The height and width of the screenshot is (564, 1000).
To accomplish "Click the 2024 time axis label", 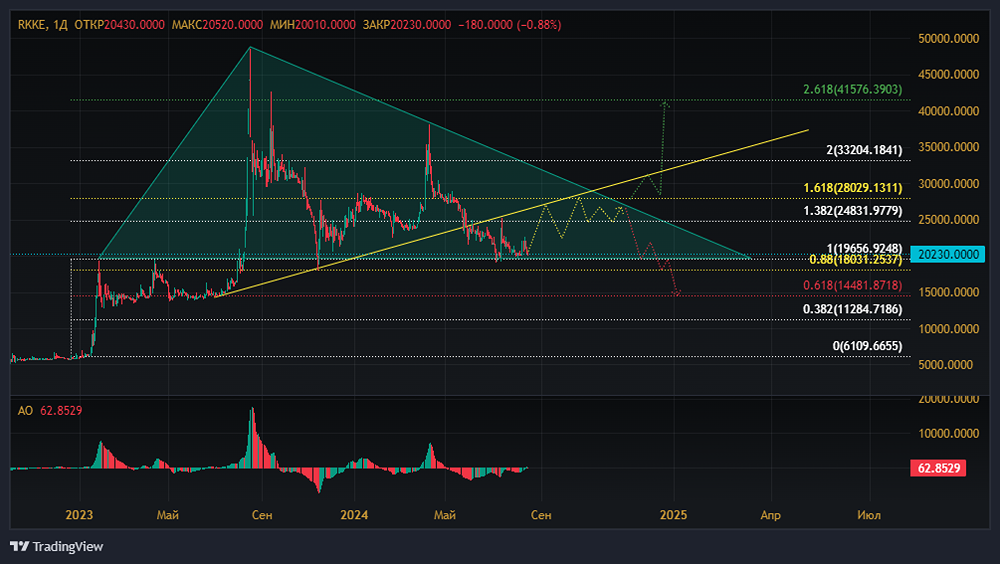I will [x=354, y=515].
